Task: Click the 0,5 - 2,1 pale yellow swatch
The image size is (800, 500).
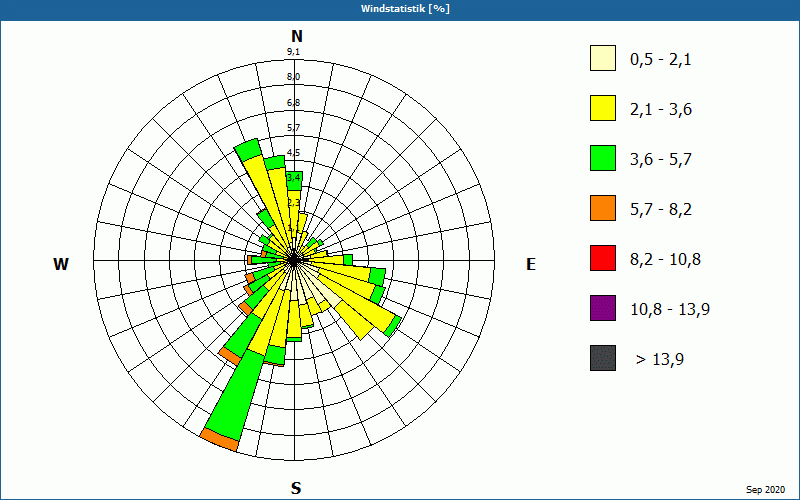Action: 603,58
